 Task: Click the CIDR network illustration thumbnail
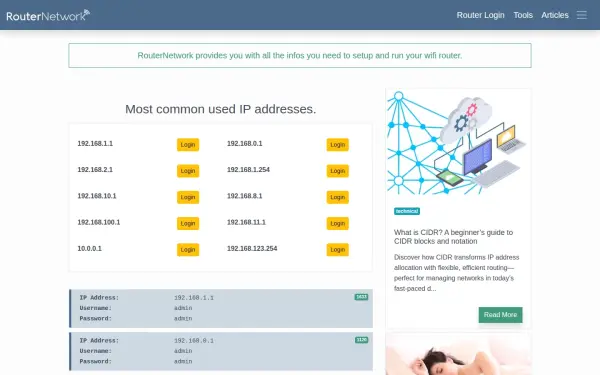[x=458, y=142]
